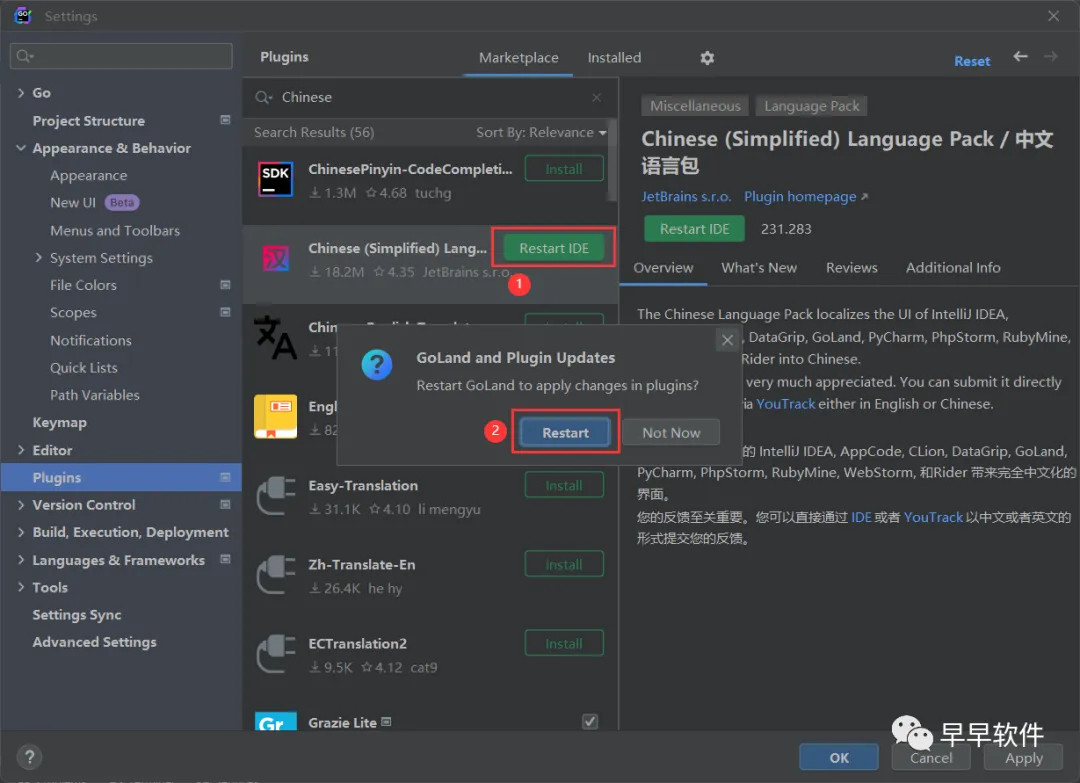
Task: Expand the Tools settings node
Action: pos(21,587)
